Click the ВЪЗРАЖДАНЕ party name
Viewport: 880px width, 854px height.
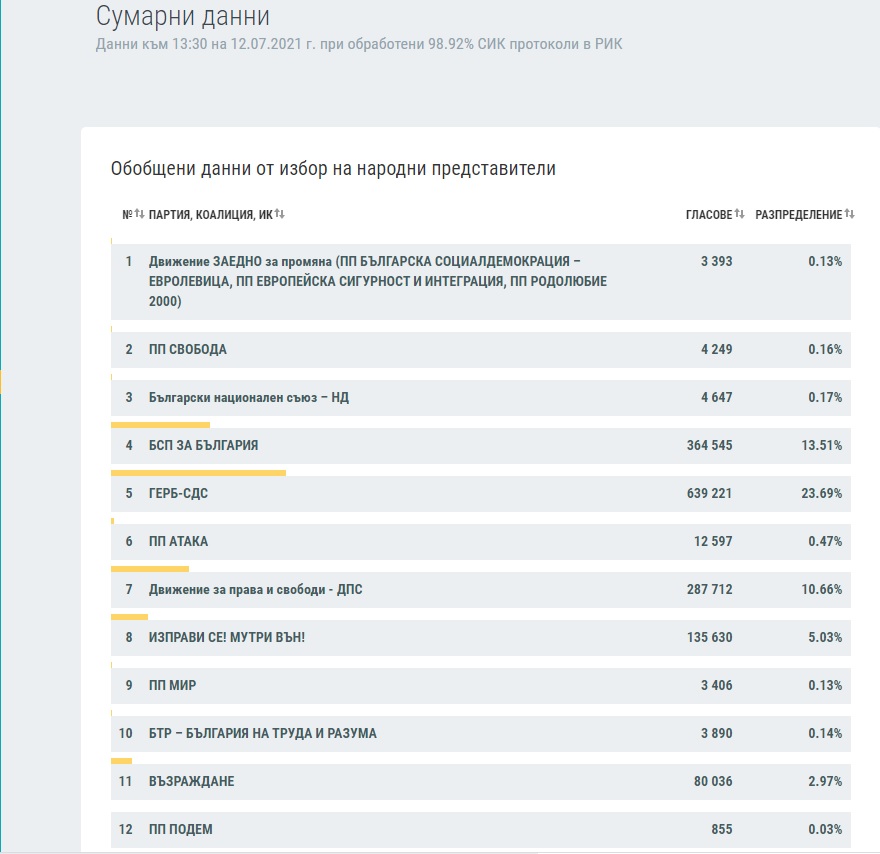(x=191, y=782)
